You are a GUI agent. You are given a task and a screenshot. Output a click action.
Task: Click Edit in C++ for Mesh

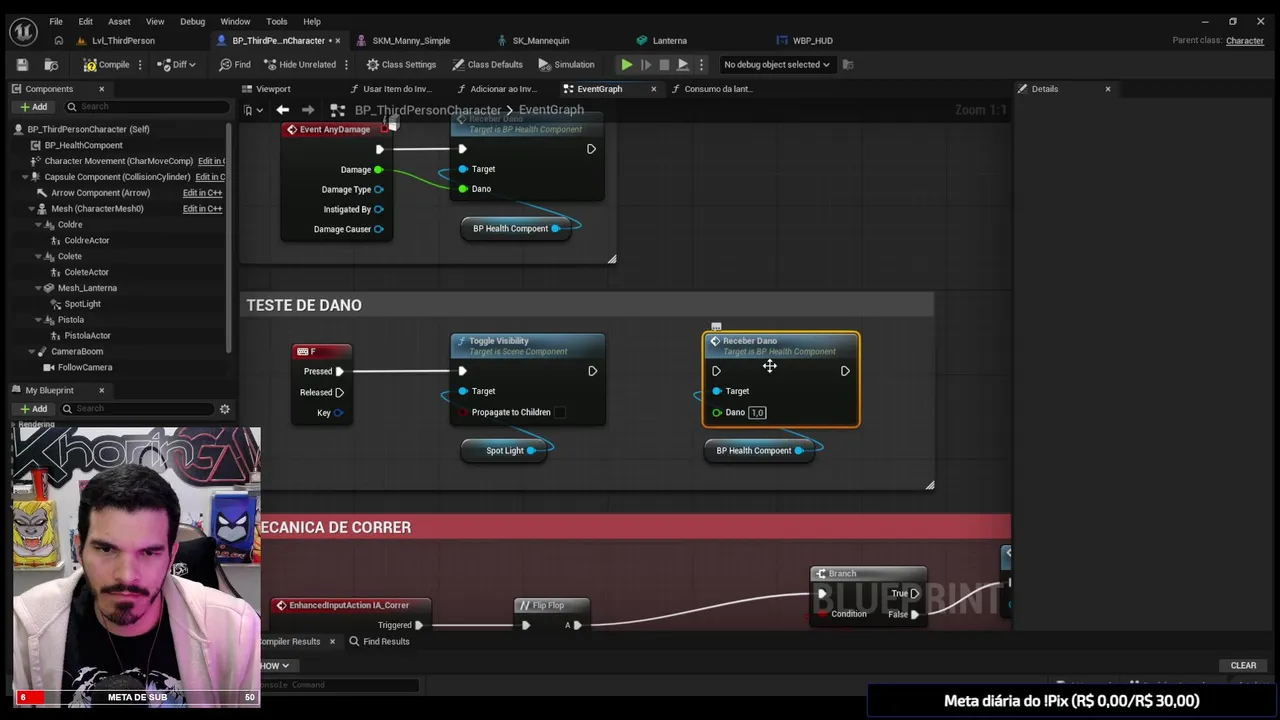[202, 209]
